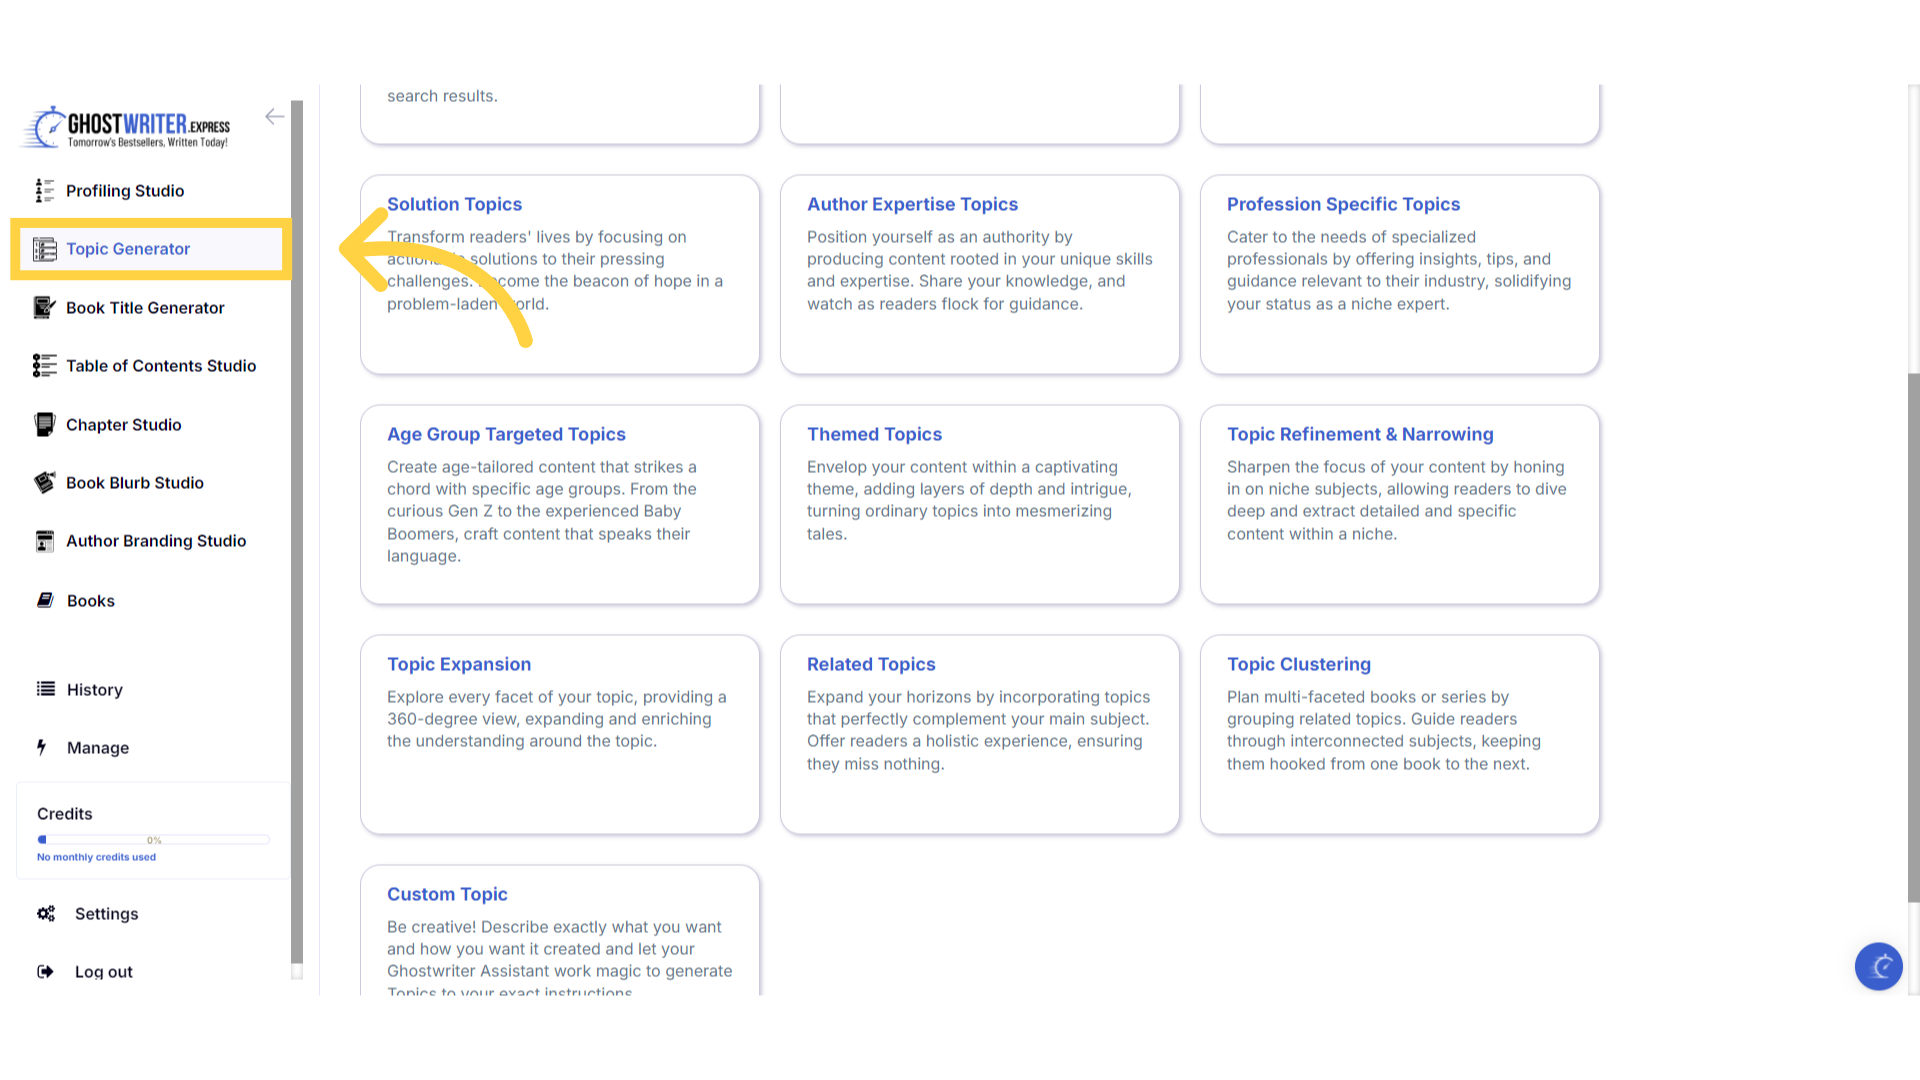Click the Books icon in sidebar

pyautogui.click(x=45, y=600)
